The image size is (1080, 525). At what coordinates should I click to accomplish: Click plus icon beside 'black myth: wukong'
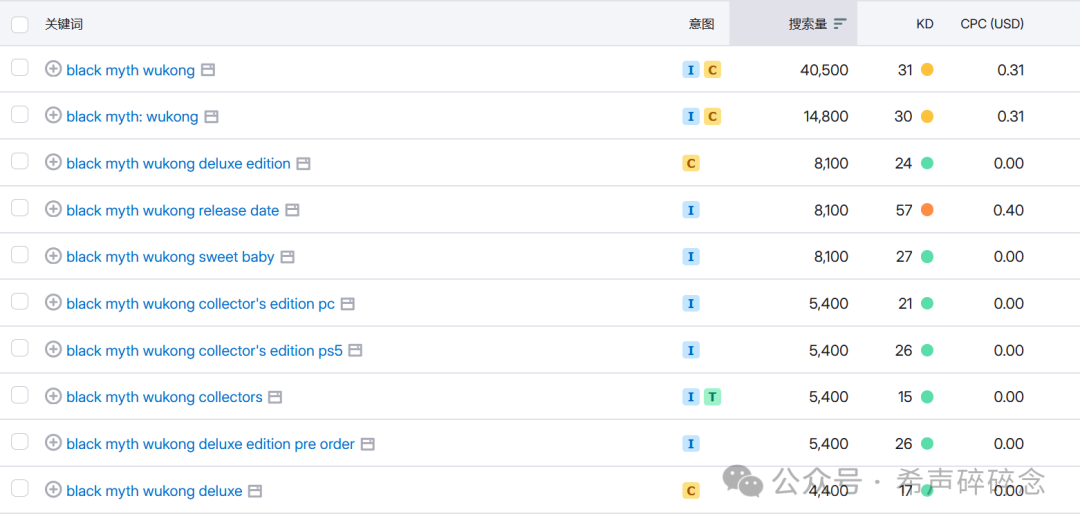tap(53, 115)
